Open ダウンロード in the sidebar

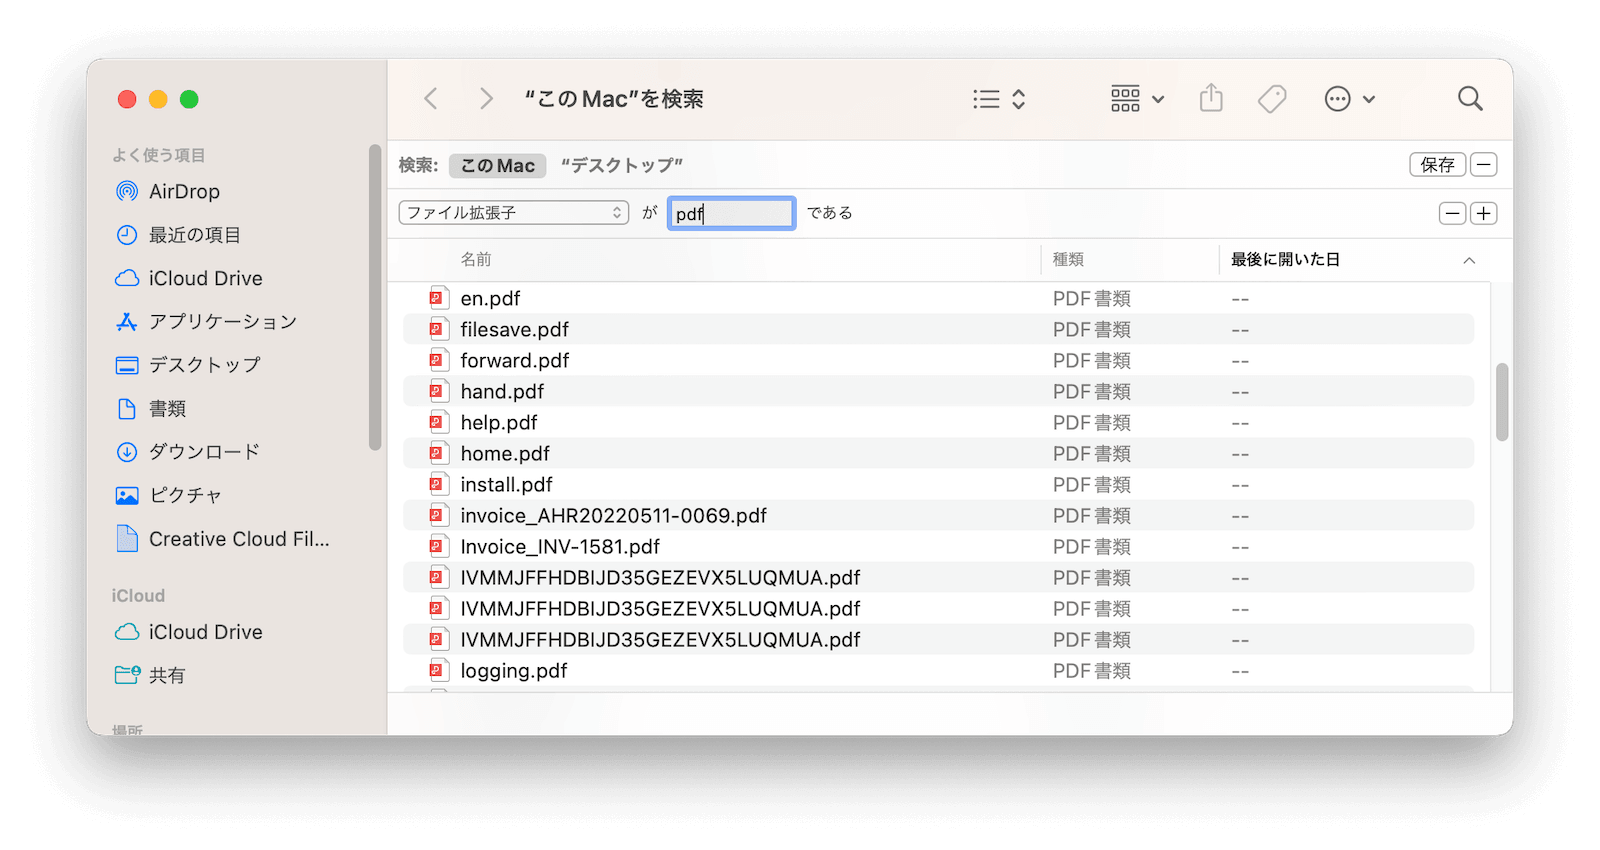point(204,452)
